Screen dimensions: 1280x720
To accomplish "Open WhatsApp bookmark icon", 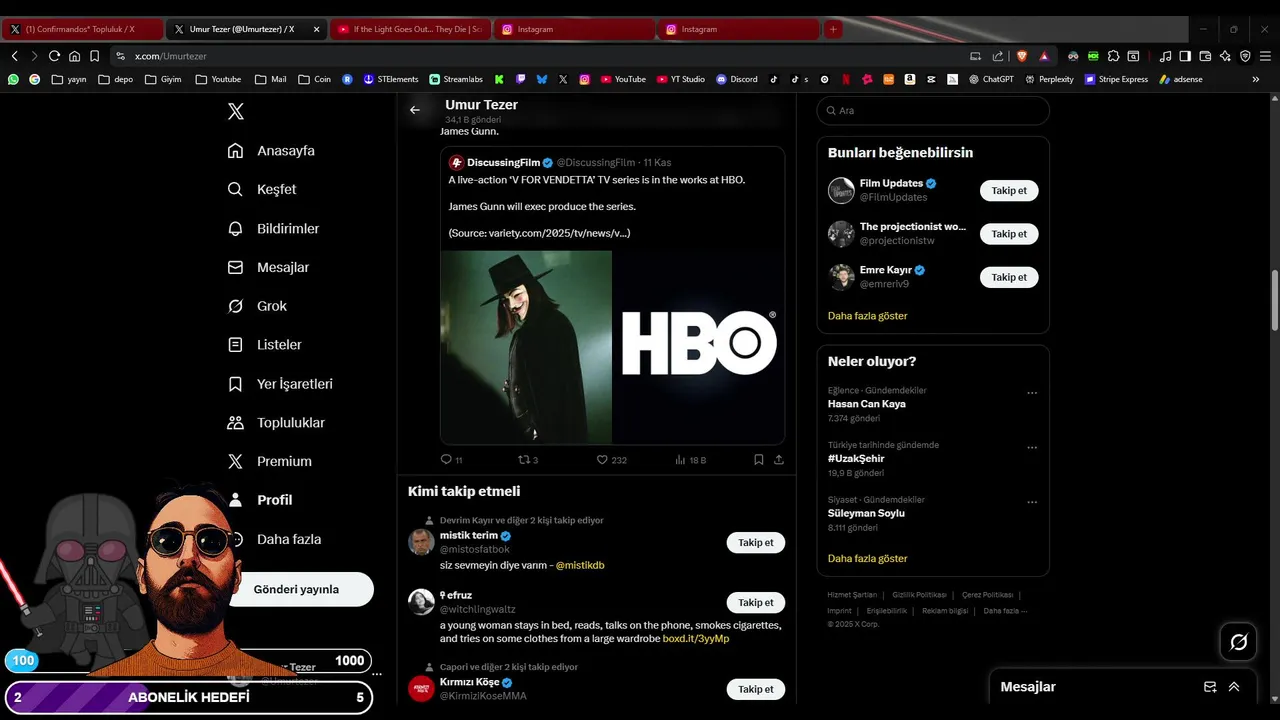I will click(13, 79).
